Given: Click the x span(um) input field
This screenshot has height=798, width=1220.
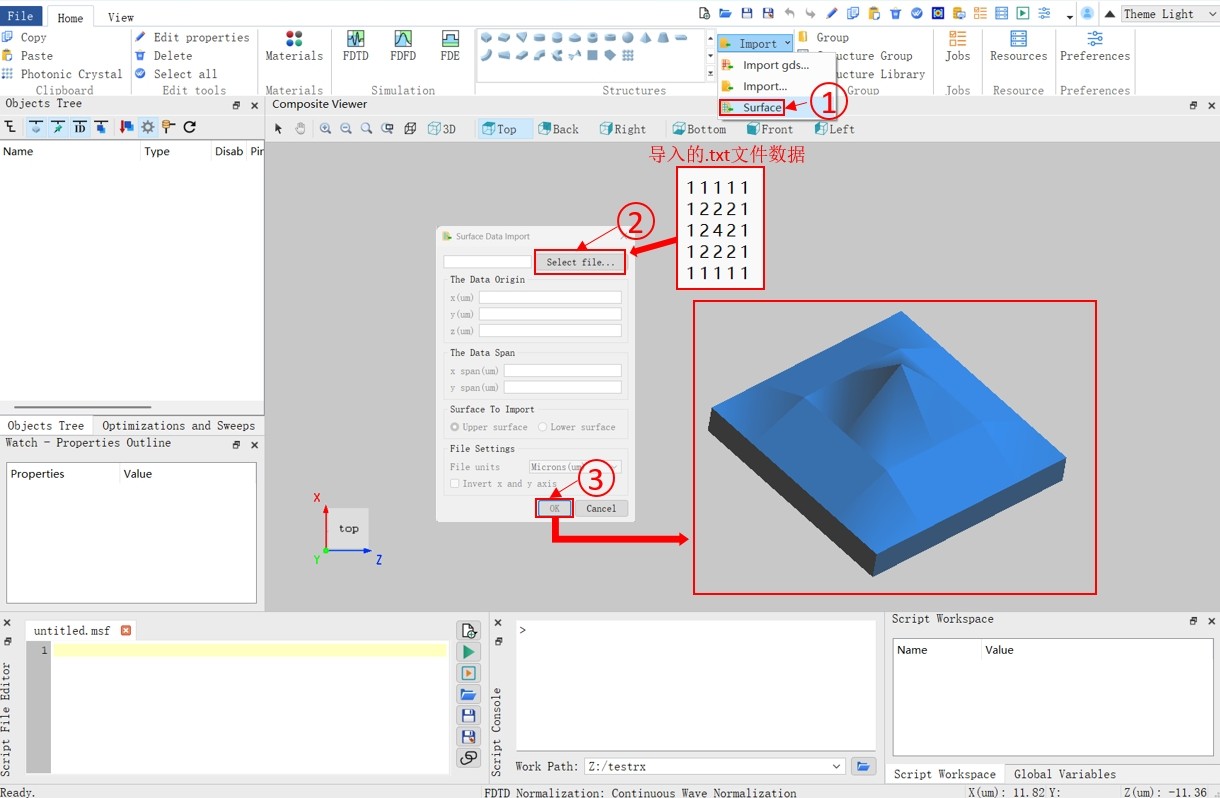Looking at the screenshot, I should [x=562, y=371].
